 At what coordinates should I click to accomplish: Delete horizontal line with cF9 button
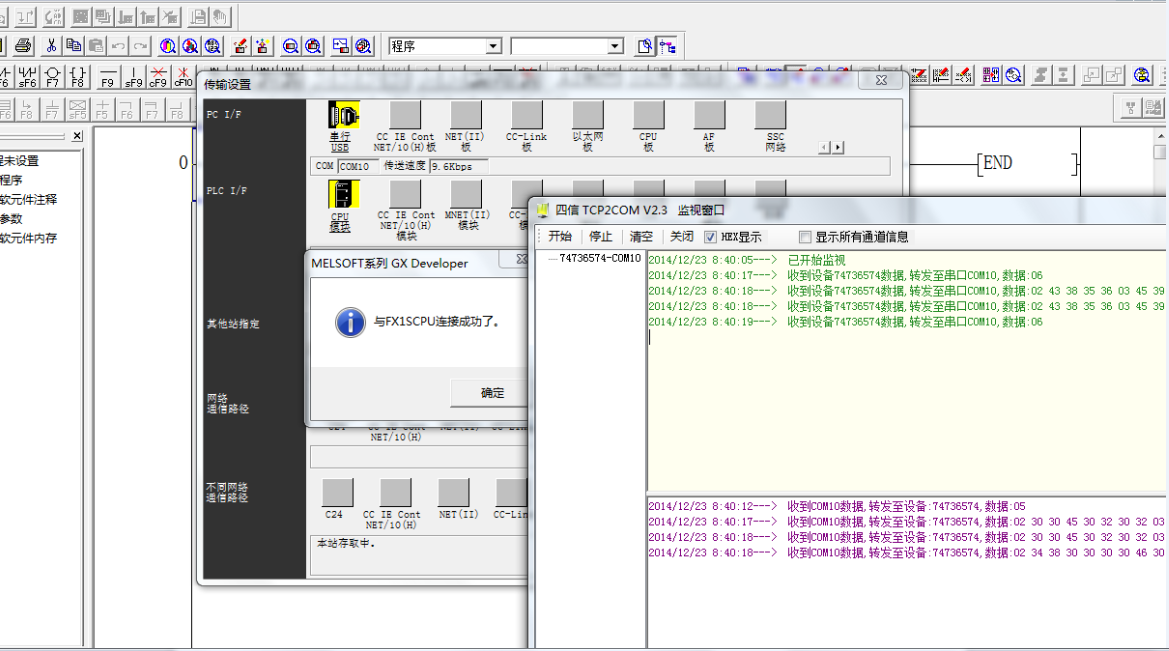point(158,77)
